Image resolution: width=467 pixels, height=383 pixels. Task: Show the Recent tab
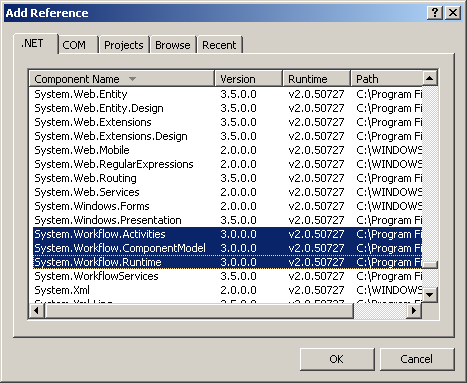pos(219,45)
